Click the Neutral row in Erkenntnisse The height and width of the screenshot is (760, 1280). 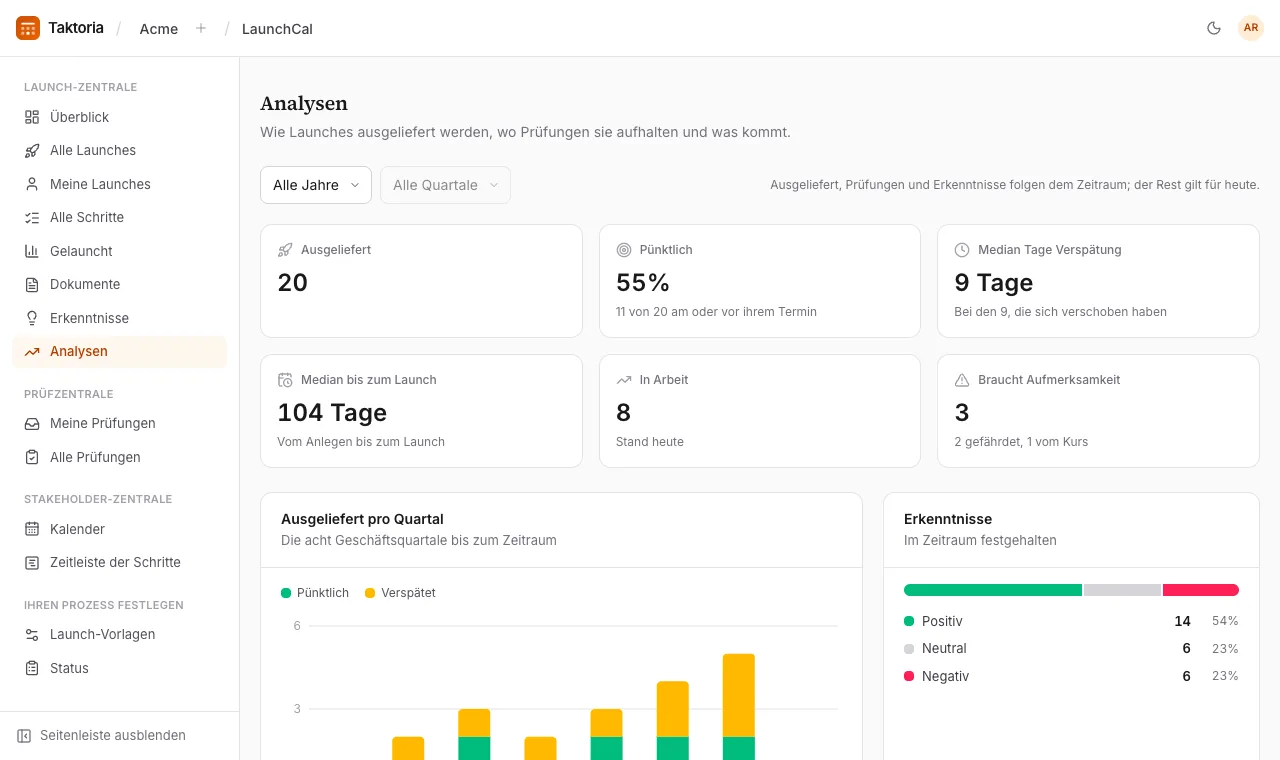click(1071, 648)
